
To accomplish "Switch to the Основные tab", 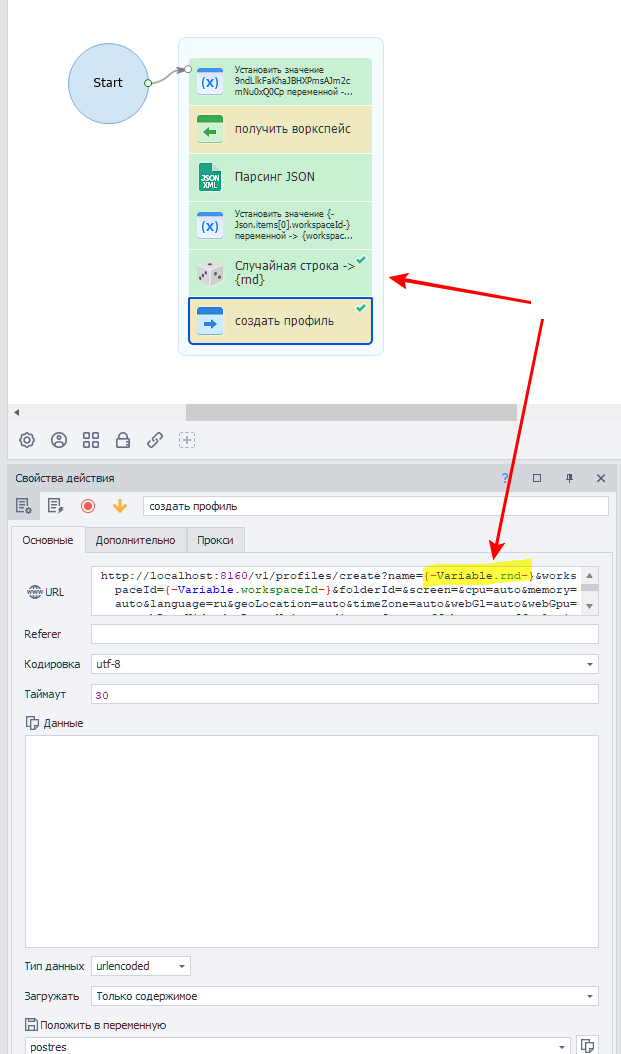I will click(x=48, y=540).
